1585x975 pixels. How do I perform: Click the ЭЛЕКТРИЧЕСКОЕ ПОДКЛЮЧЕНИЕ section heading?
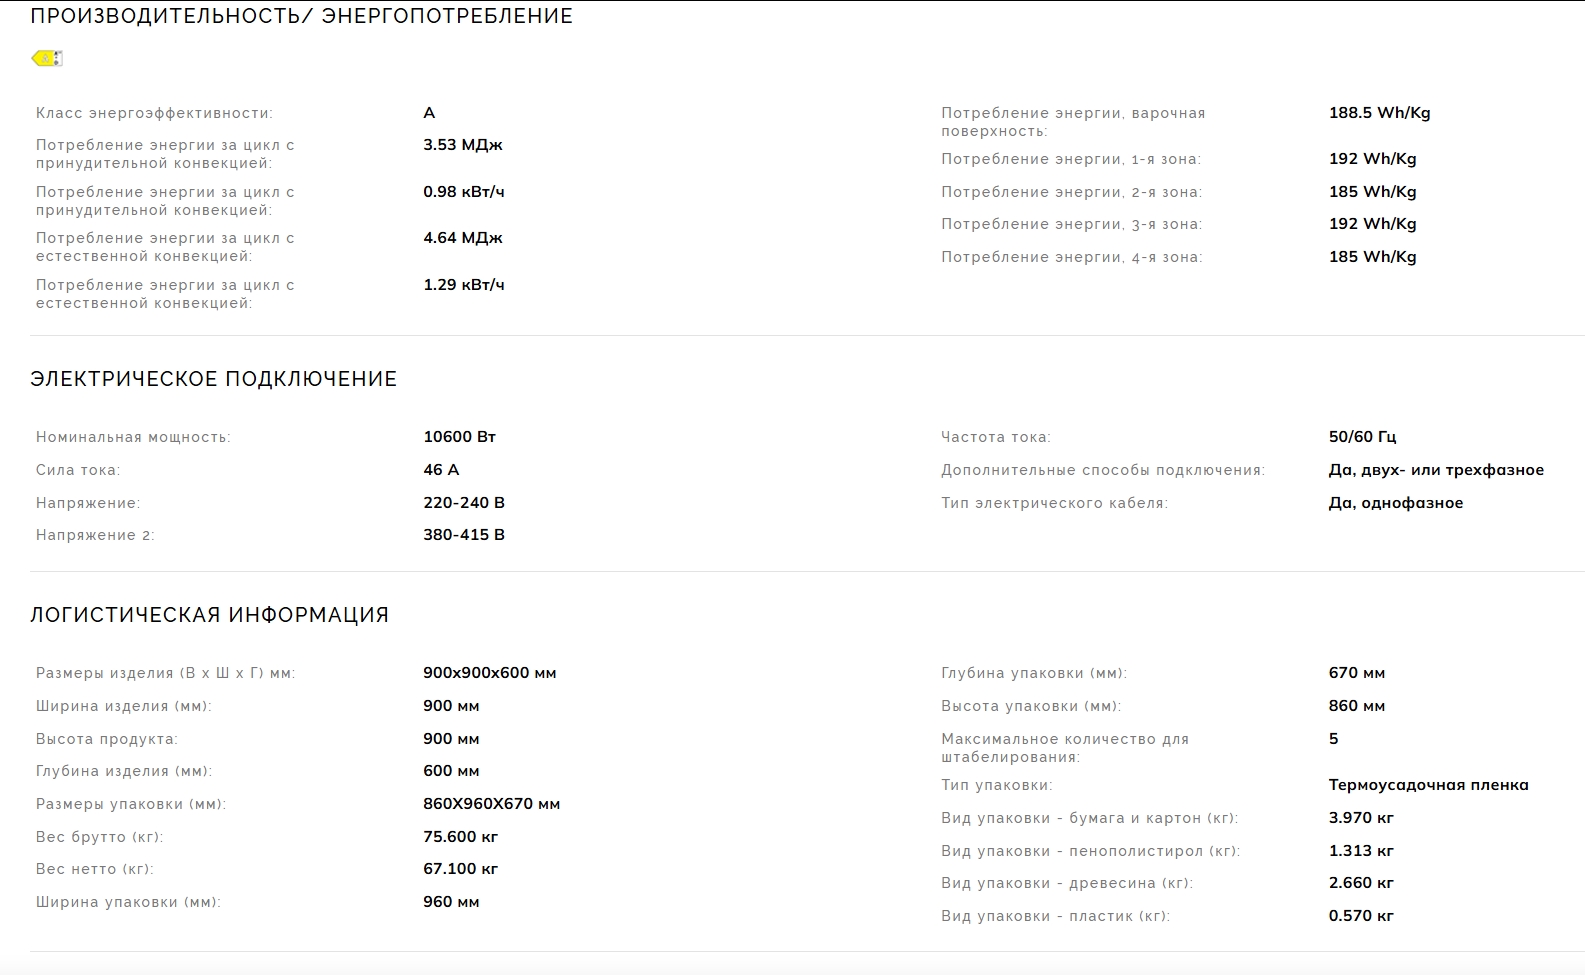[213, 379]
